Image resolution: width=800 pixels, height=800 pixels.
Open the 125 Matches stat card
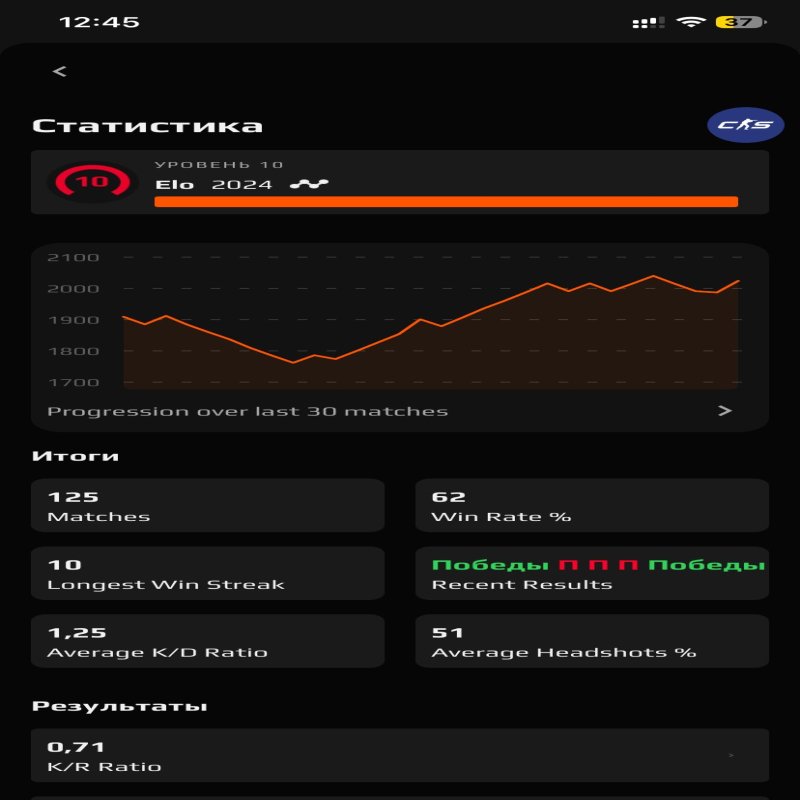(207, 504)
